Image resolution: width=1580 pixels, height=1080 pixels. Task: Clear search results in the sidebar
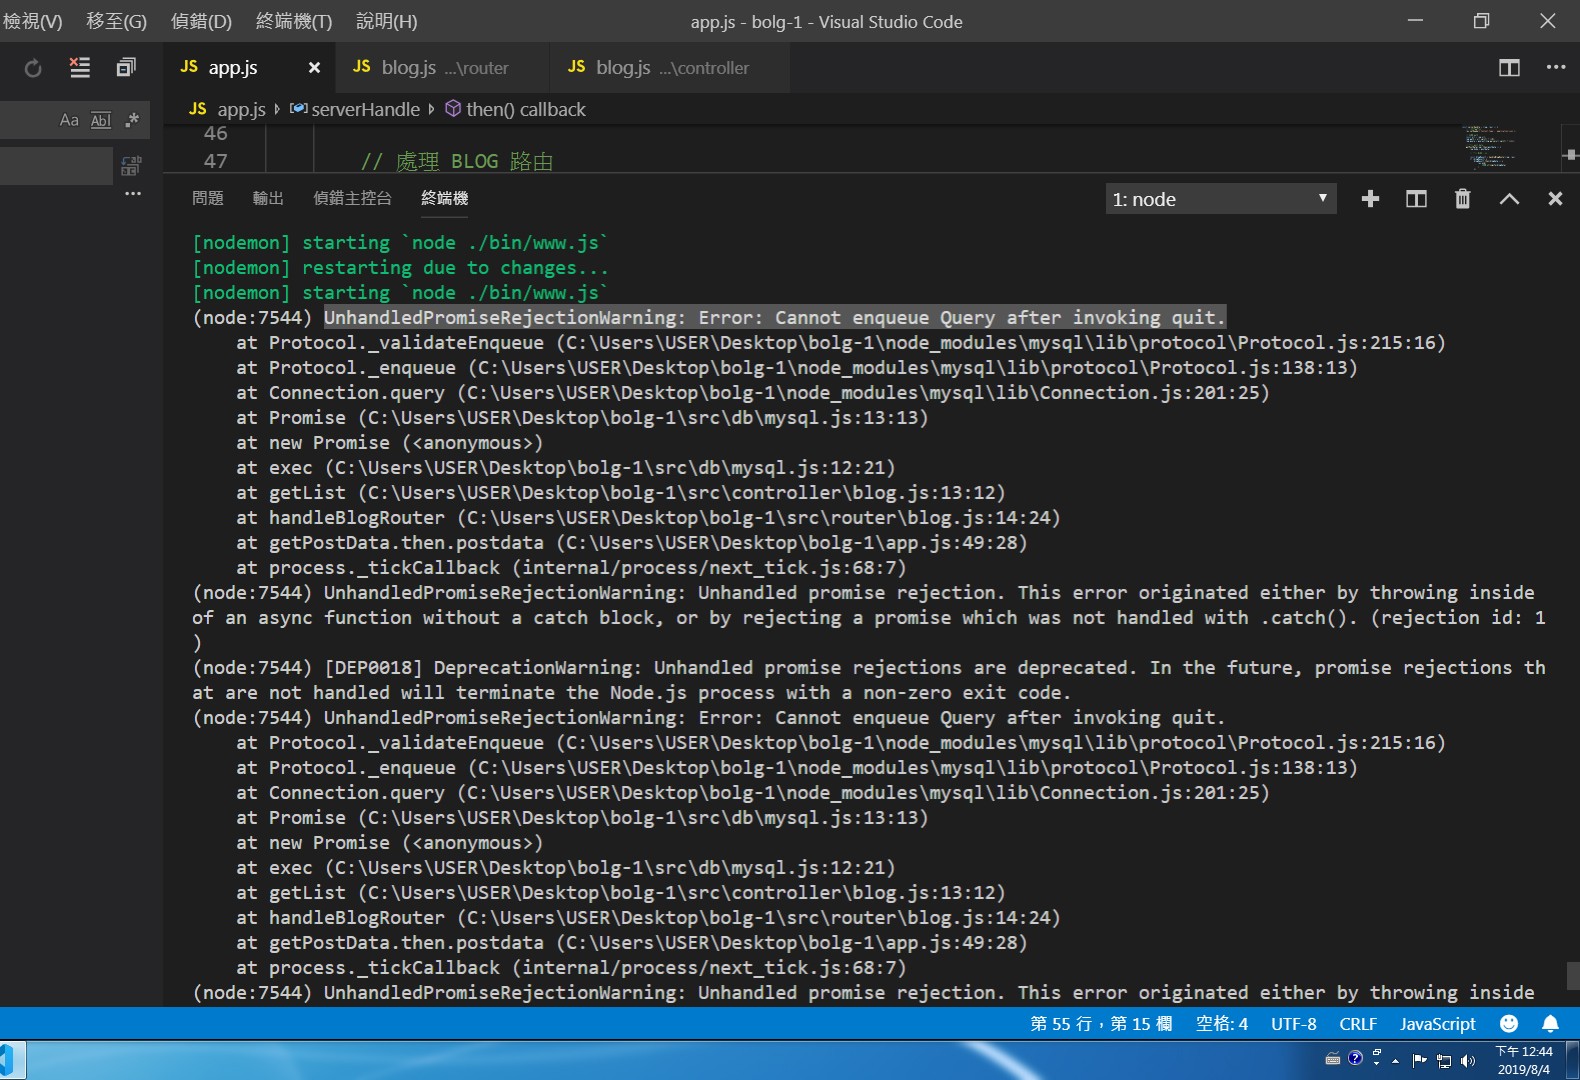pyautogui.click(x=79, y=68)
